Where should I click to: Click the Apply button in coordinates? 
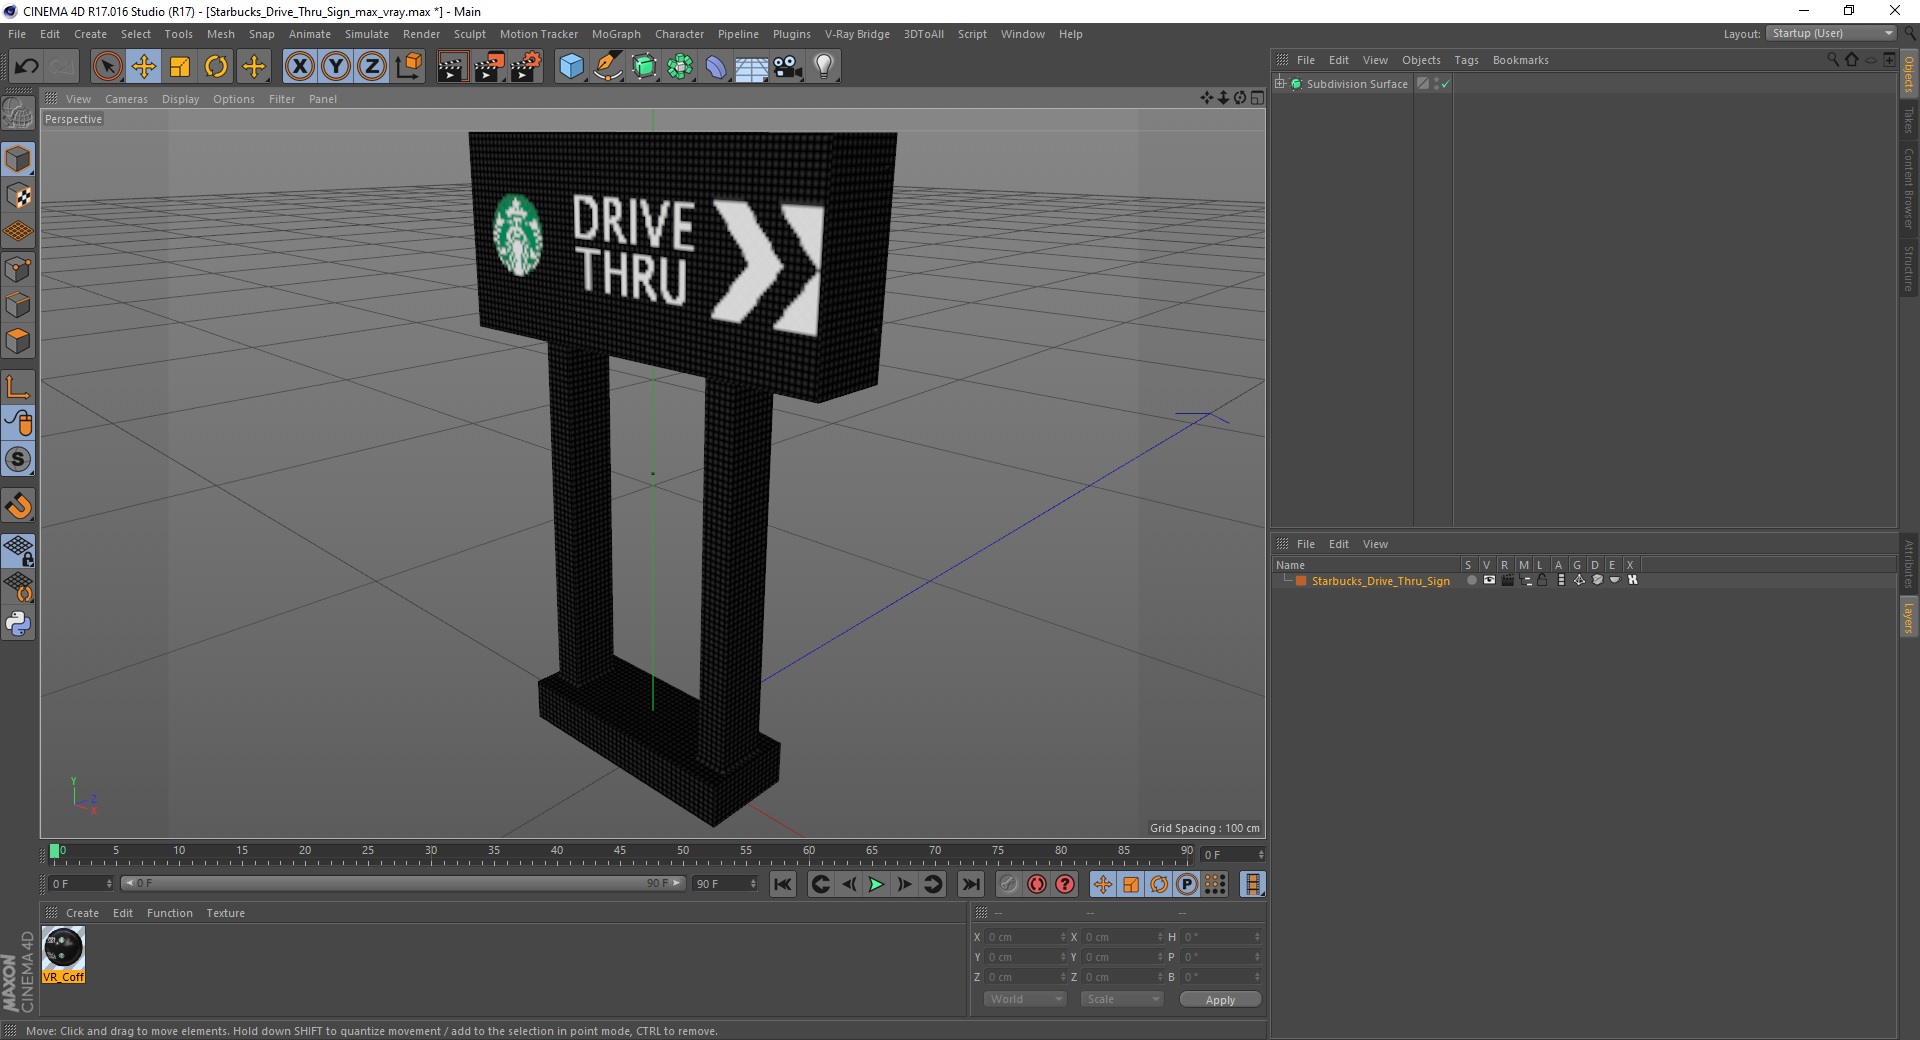coord(1220,1000)
